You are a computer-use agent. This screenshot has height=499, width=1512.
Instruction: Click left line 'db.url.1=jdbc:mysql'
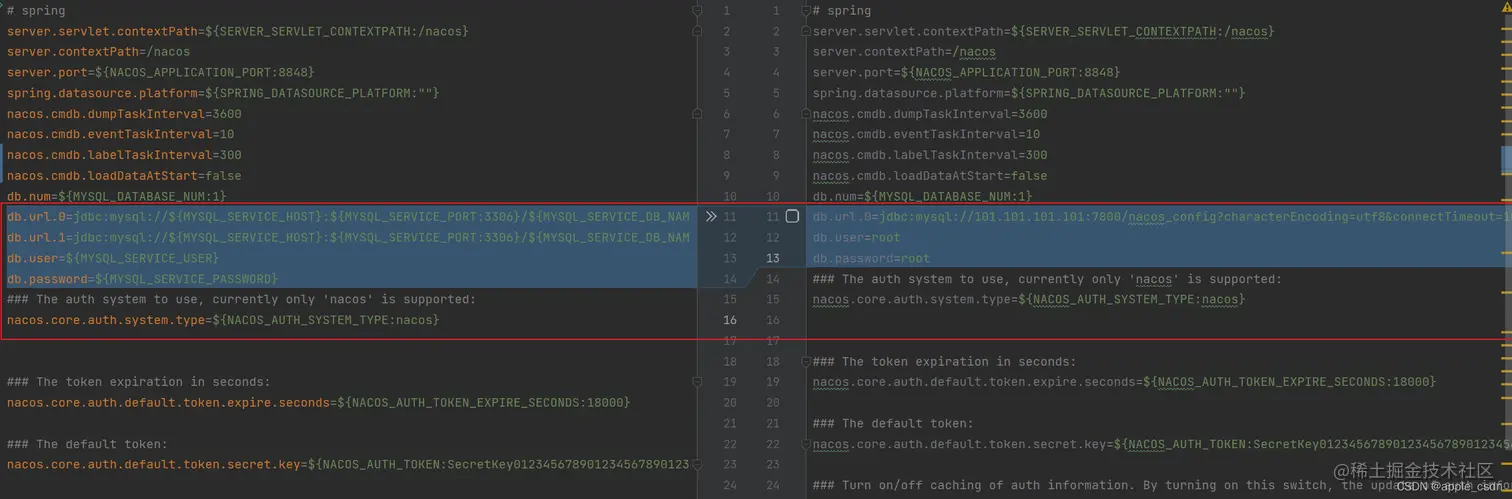tap(348, 237)
